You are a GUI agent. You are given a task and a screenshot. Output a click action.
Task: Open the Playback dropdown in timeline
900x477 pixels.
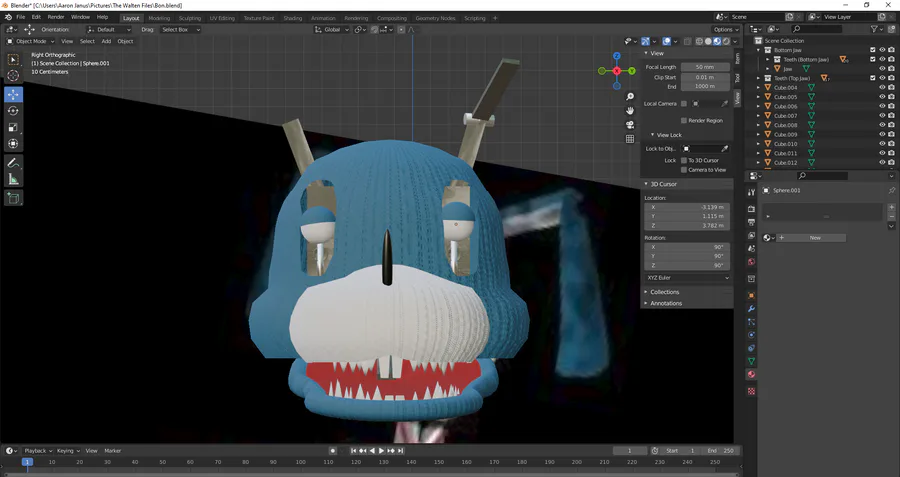tap(38, 451)
